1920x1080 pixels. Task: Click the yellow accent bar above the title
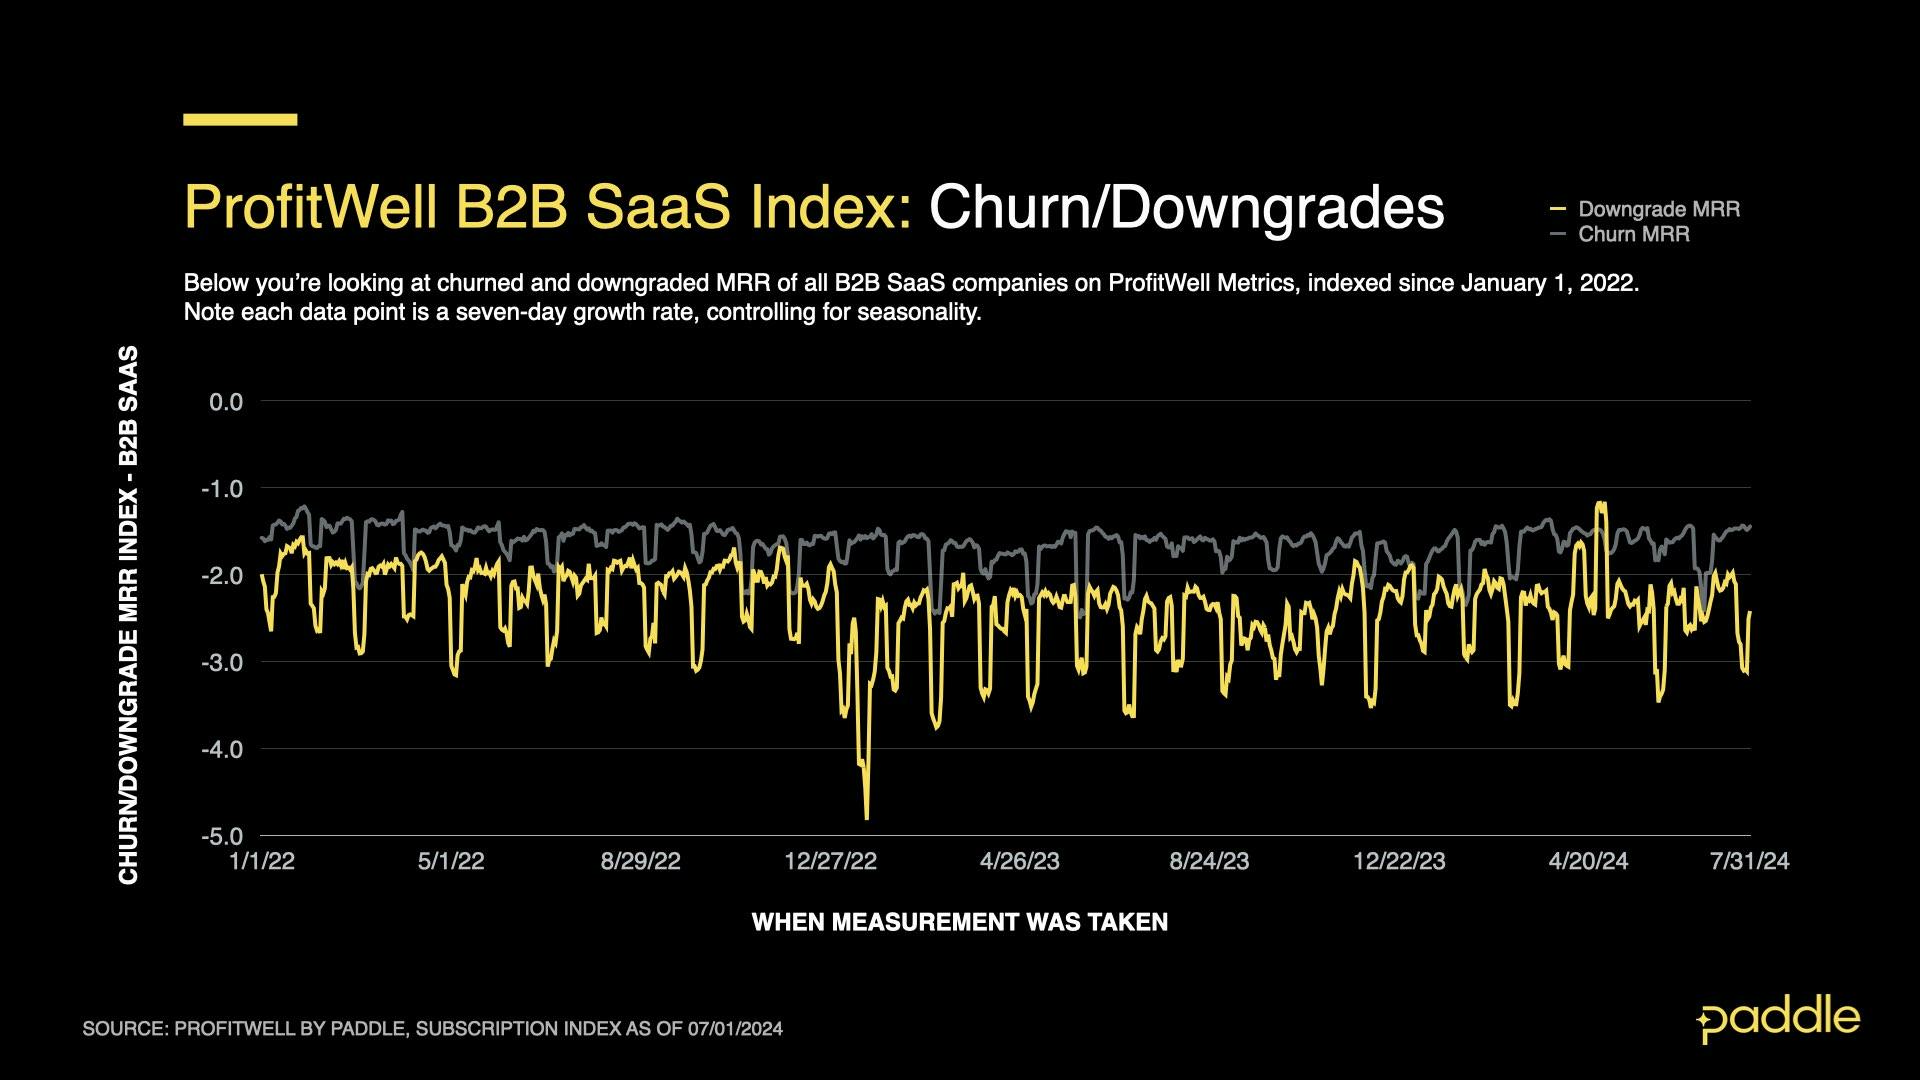pyautogui.click(x=240, y=119)
